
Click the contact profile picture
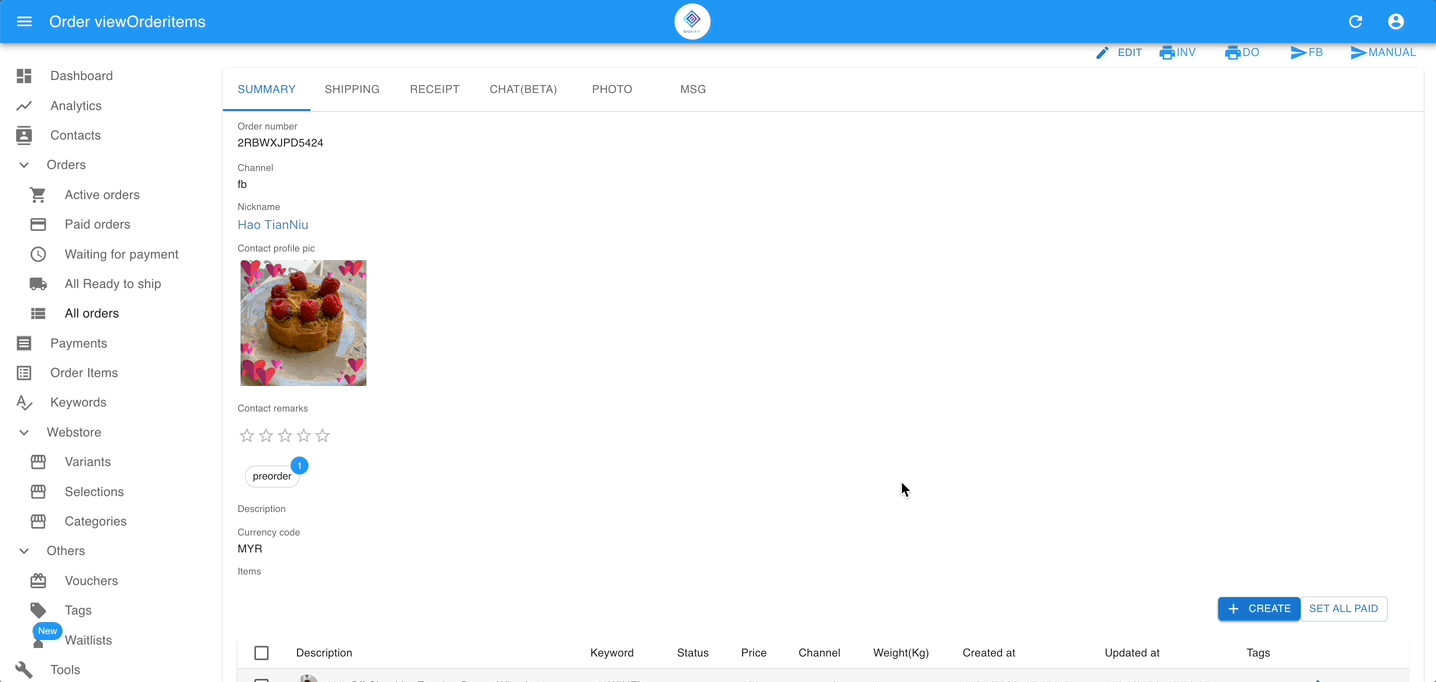[x=303, y=323]
